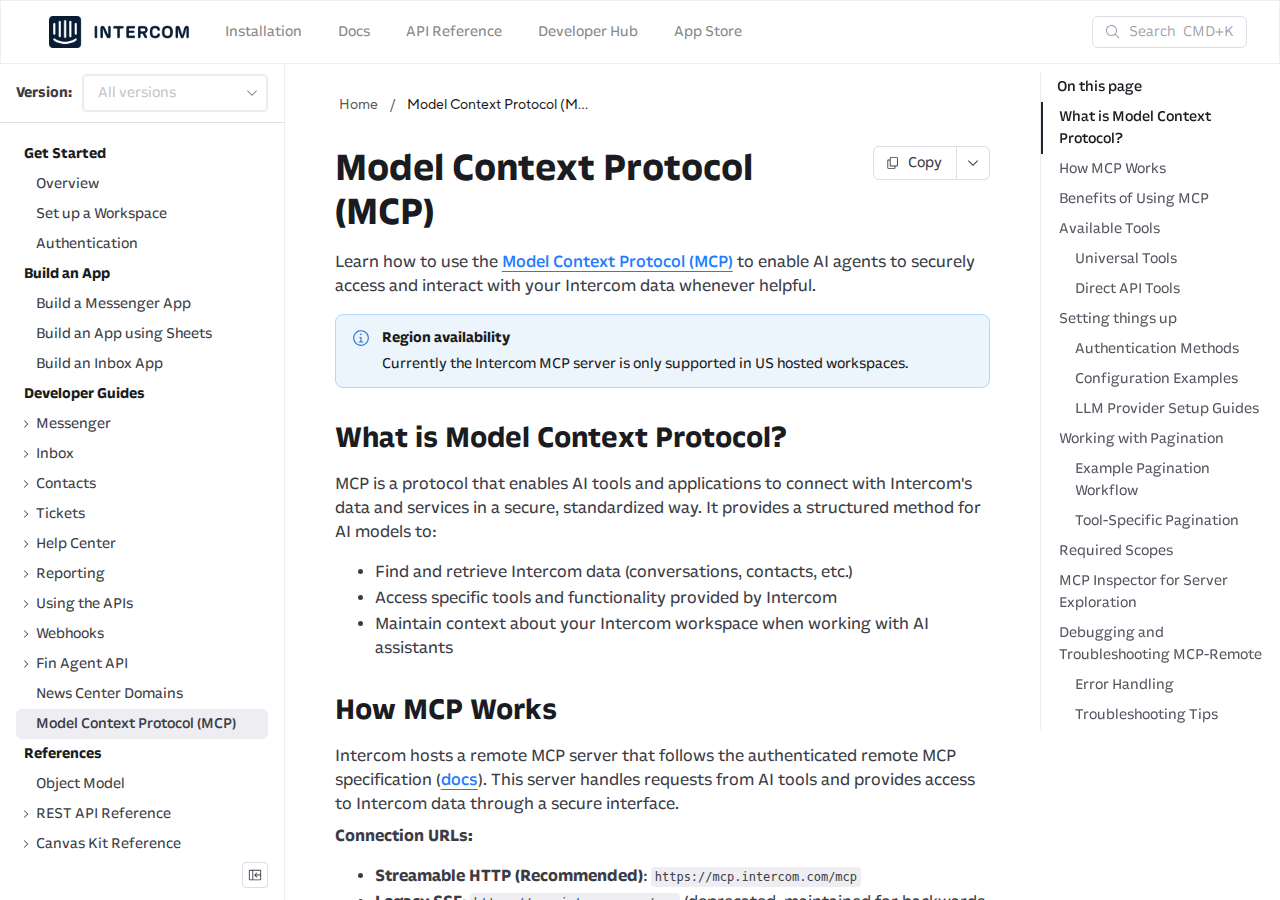This screenshot has height=900, width=1280.
Task: Jump to Required Scopes section
Action: click(1116, 550)
